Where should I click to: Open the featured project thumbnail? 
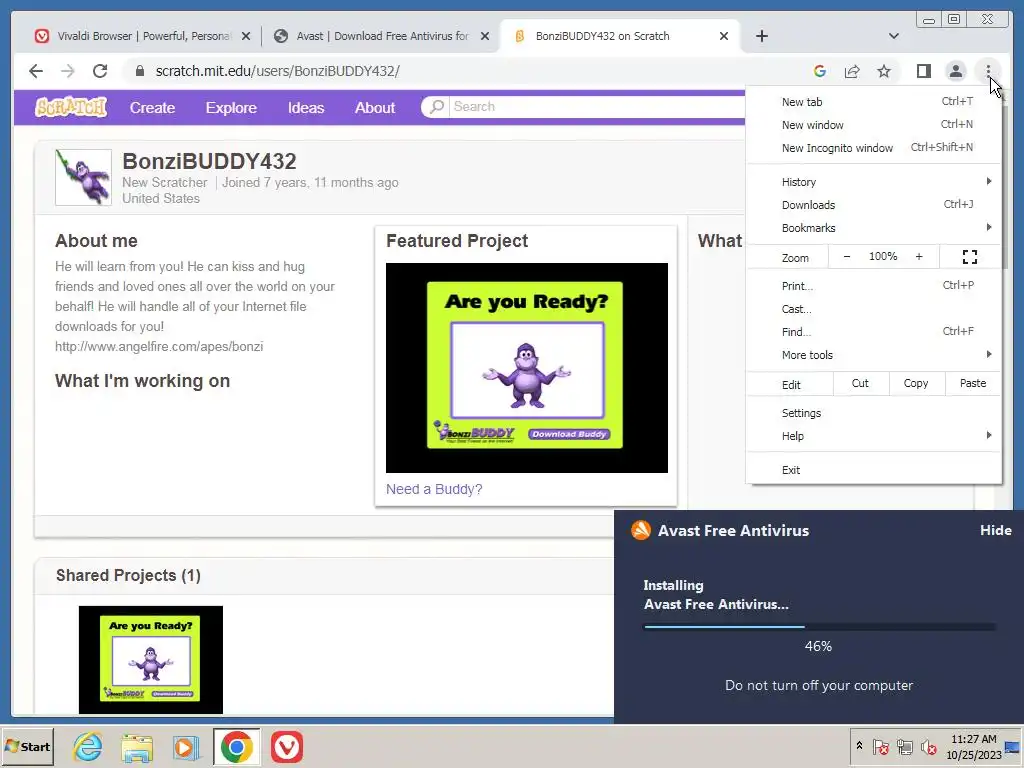(527, 368)
